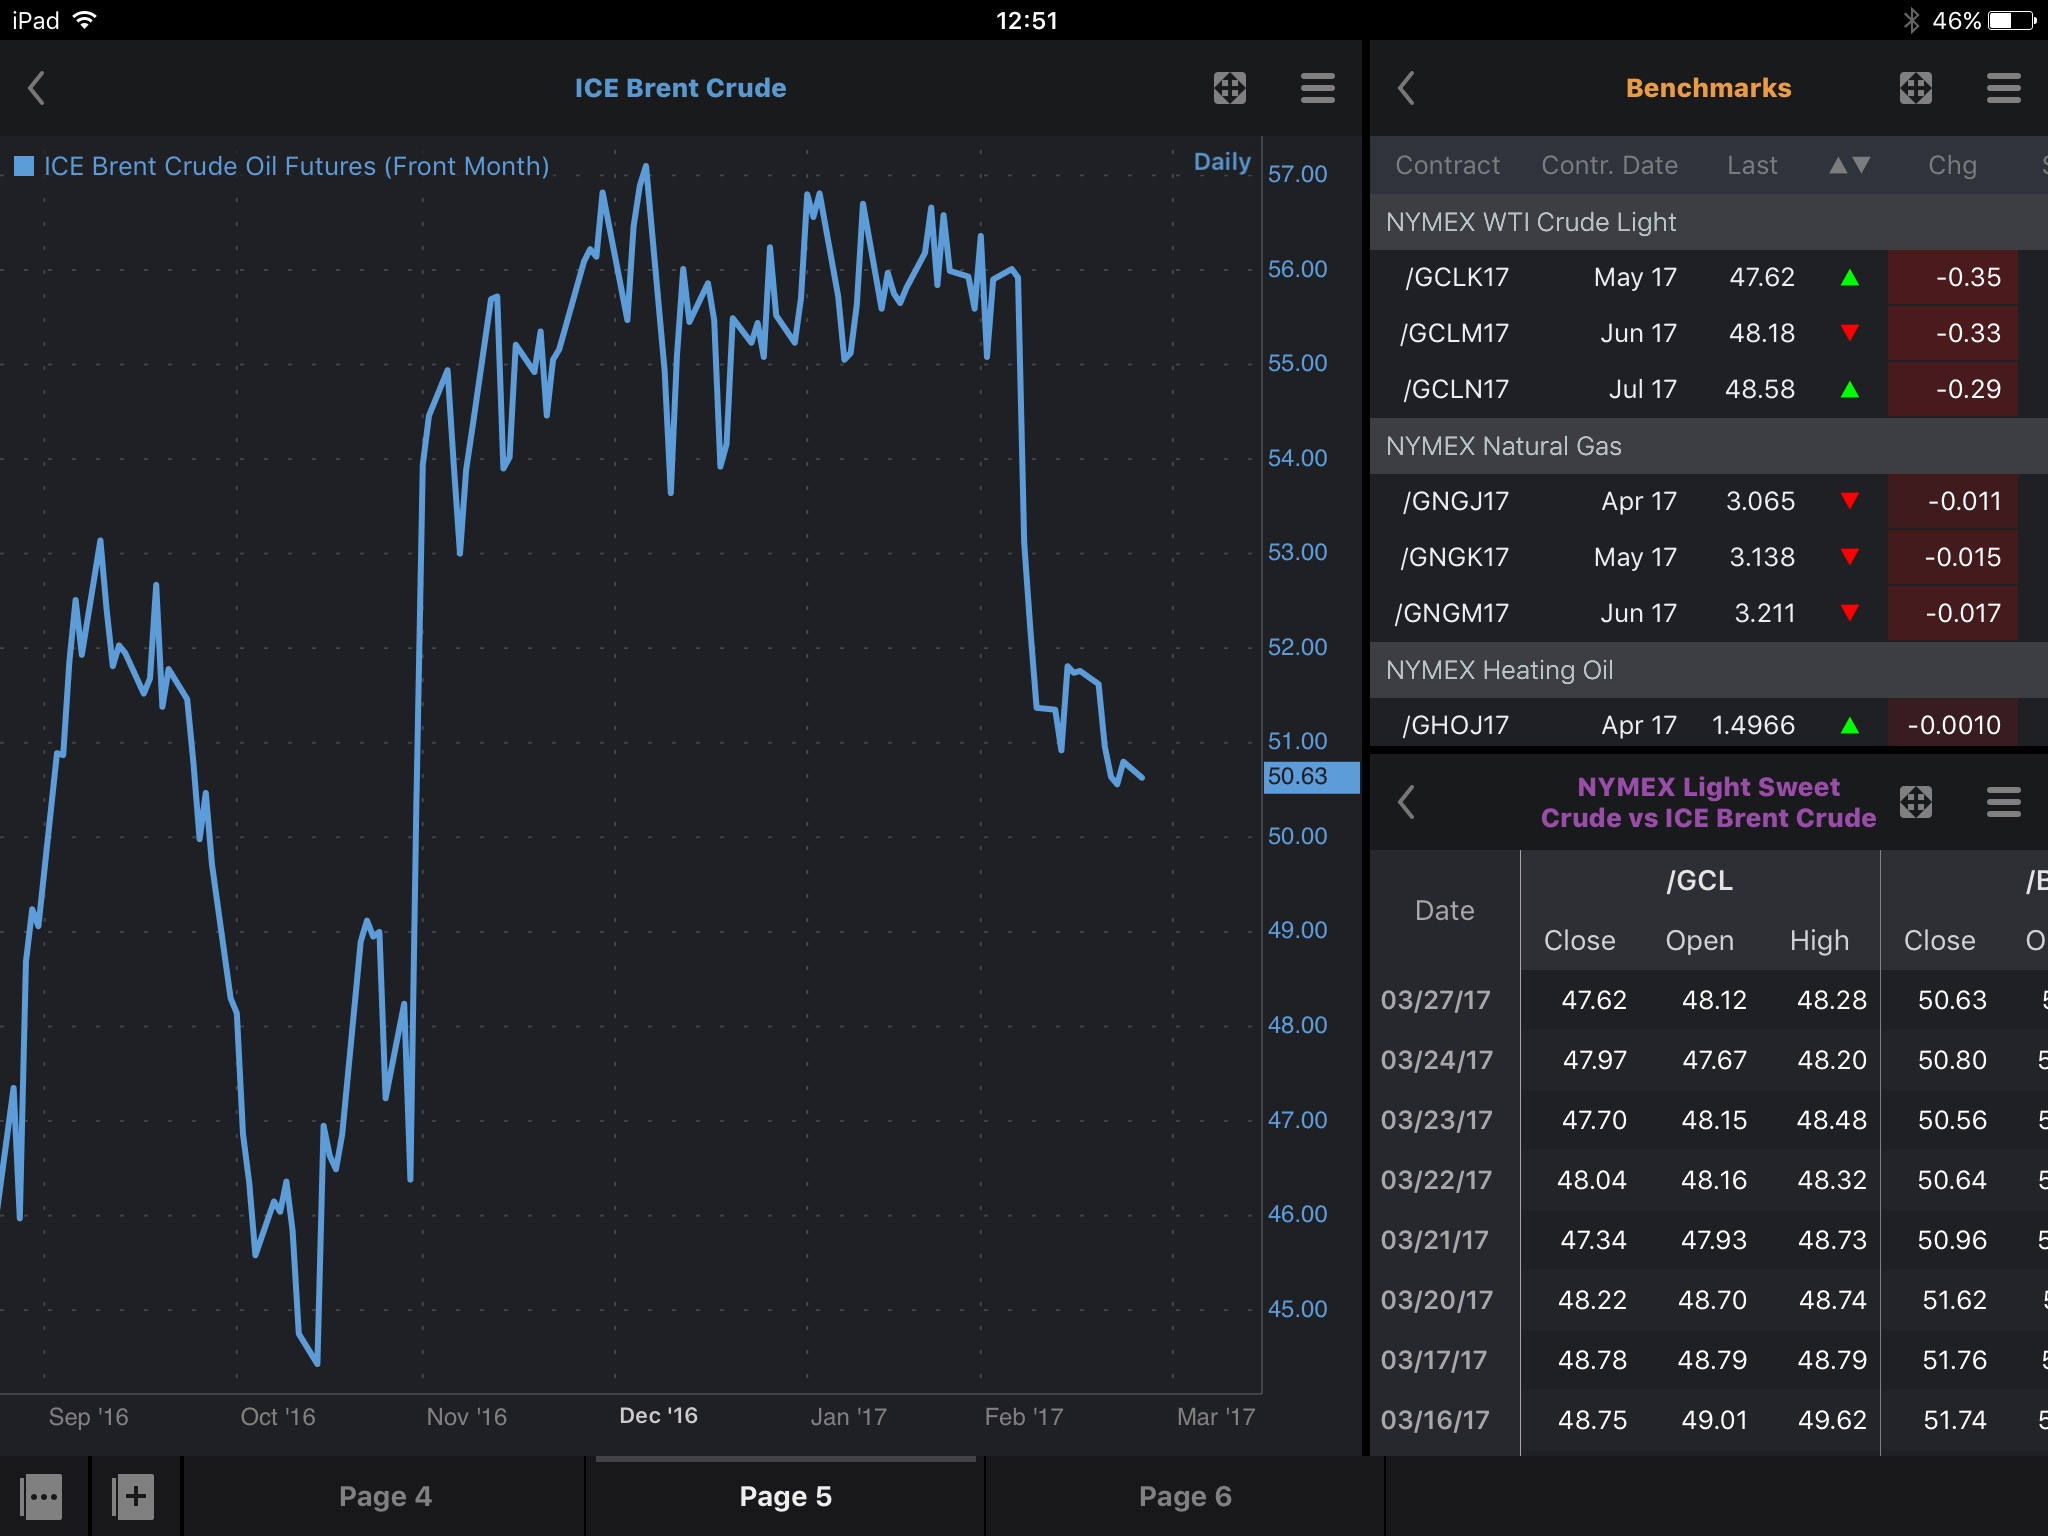
Task: Tap High column header under /GCL
Action: coord(1819,941)
